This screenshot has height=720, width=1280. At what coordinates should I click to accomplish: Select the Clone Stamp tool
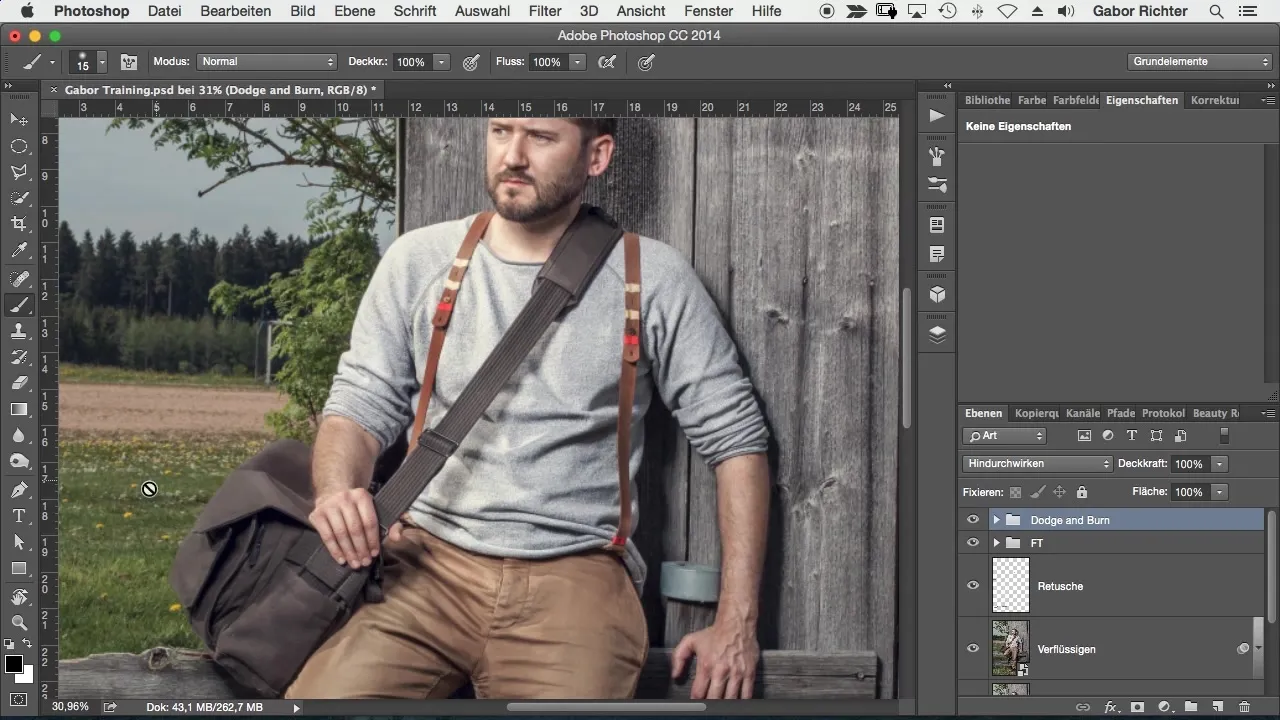coord(19,331)
